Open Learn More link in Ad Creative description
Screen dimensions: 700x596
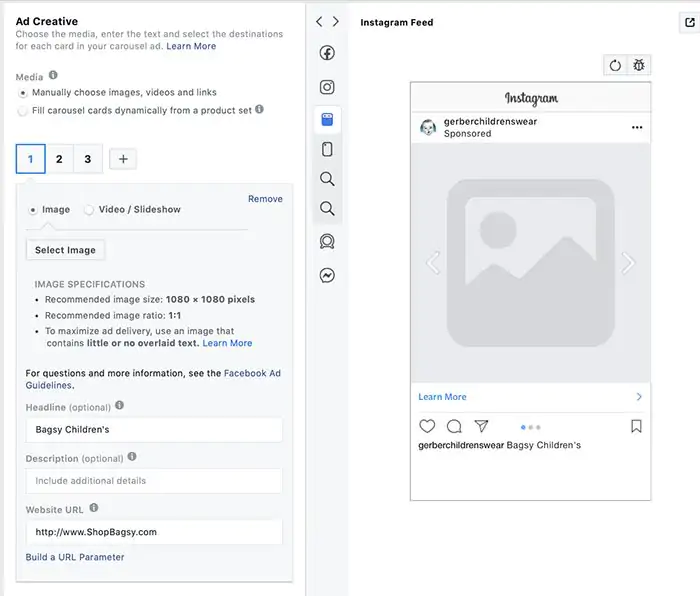point(191,46)
